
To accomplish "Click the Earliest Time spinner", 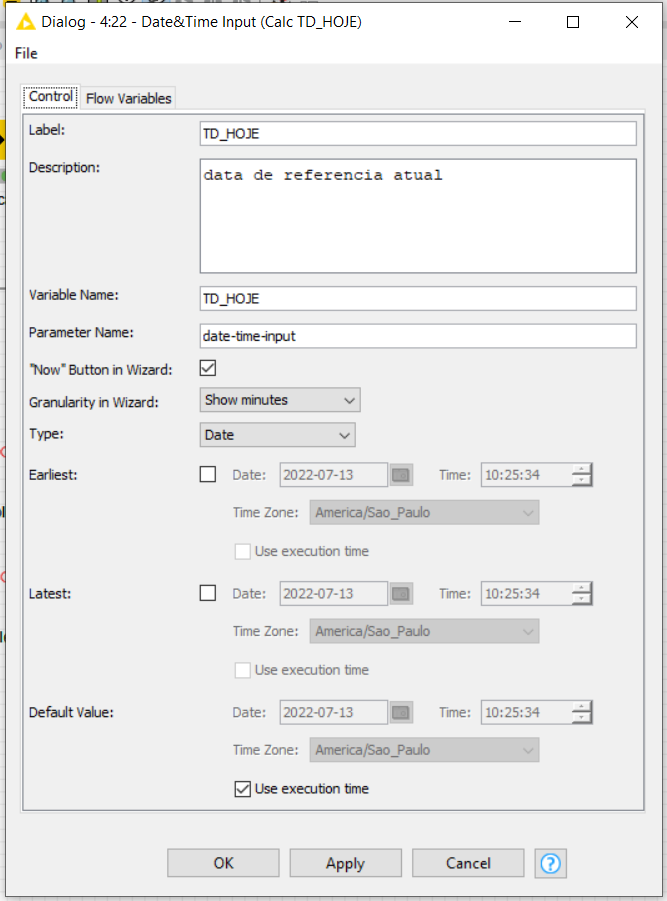I will pyautogui.click(x=536, y=475).
